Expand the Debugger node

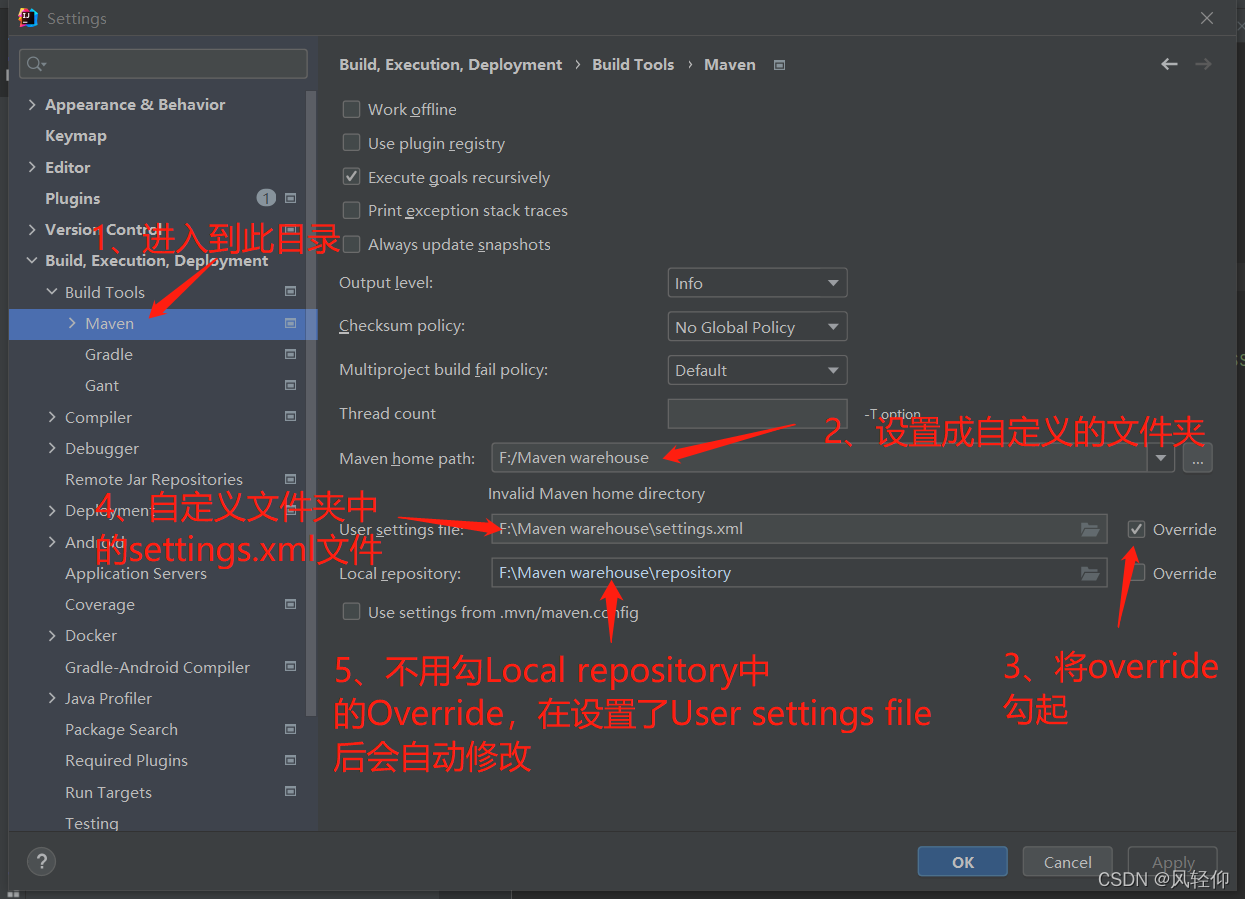click(x=52, y=448)
